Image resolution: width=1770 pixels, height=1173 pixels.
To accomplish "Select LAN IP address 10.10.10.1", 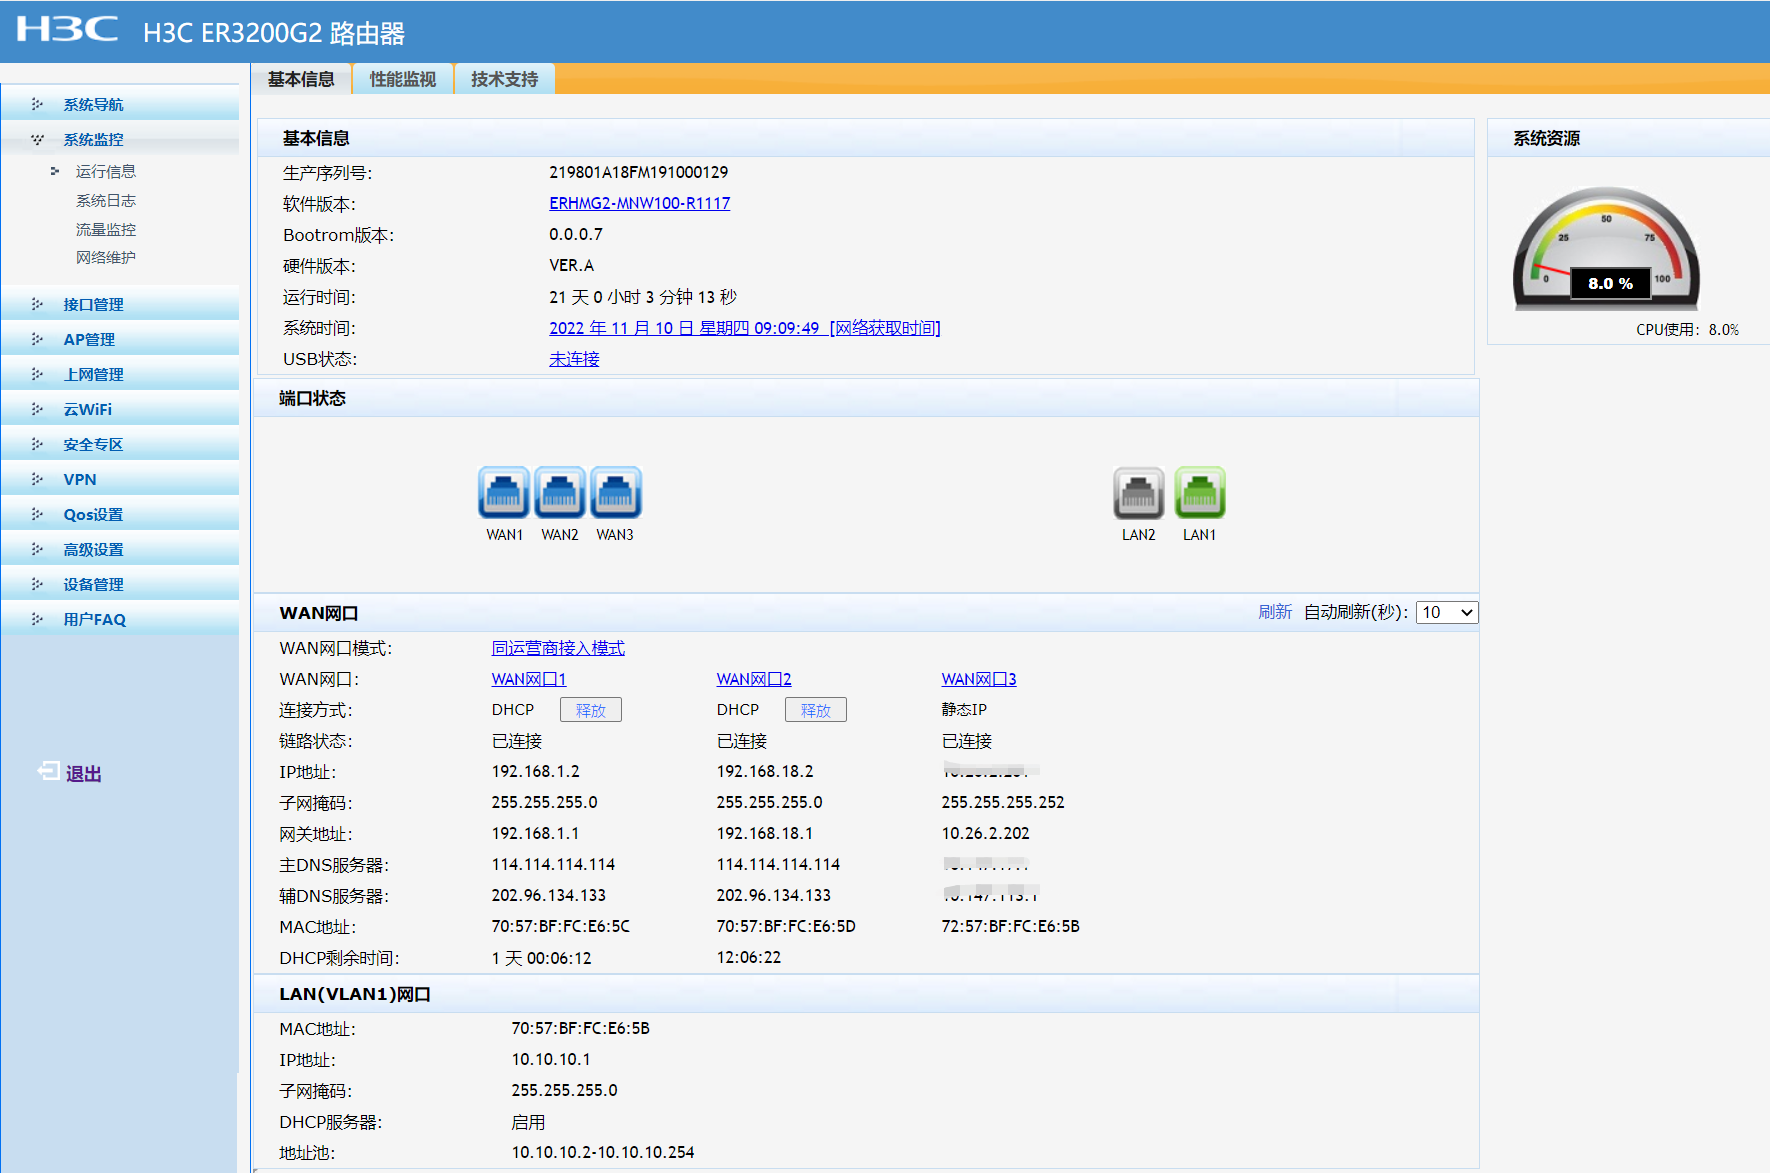I will coord(551,1059).
